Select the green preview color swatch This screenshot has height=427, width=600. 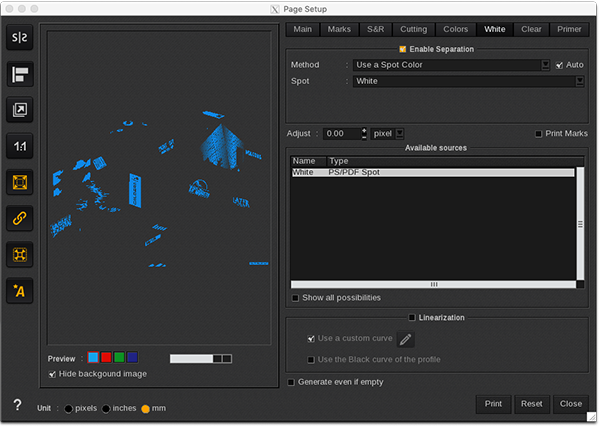pyautogui.click(x=119, y=357)
